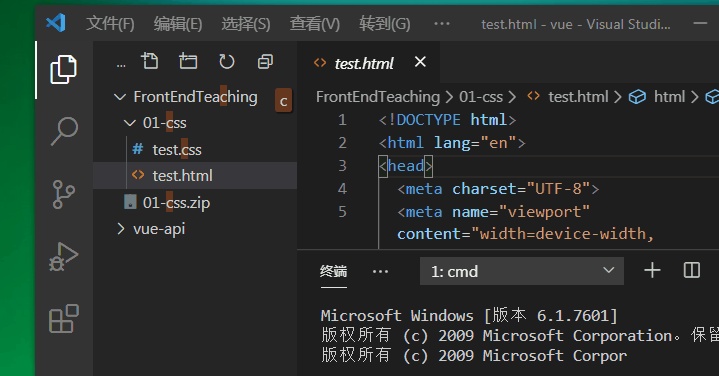This screenshot has width=719, height=376.
Task: Open test.css in the file tree
Action: [x=177, y=149]
